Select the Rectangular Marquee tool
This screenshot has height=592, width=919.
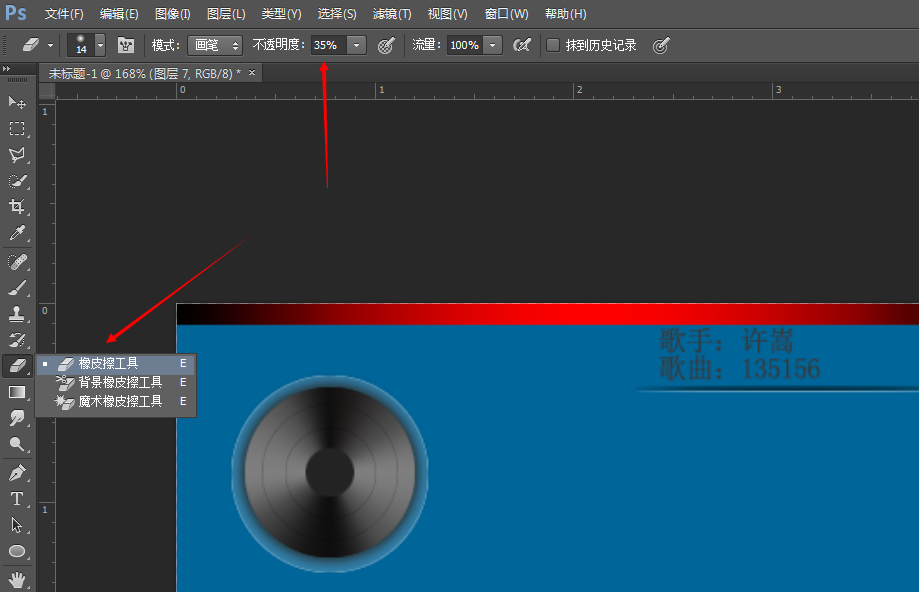[x=17, y=128]
